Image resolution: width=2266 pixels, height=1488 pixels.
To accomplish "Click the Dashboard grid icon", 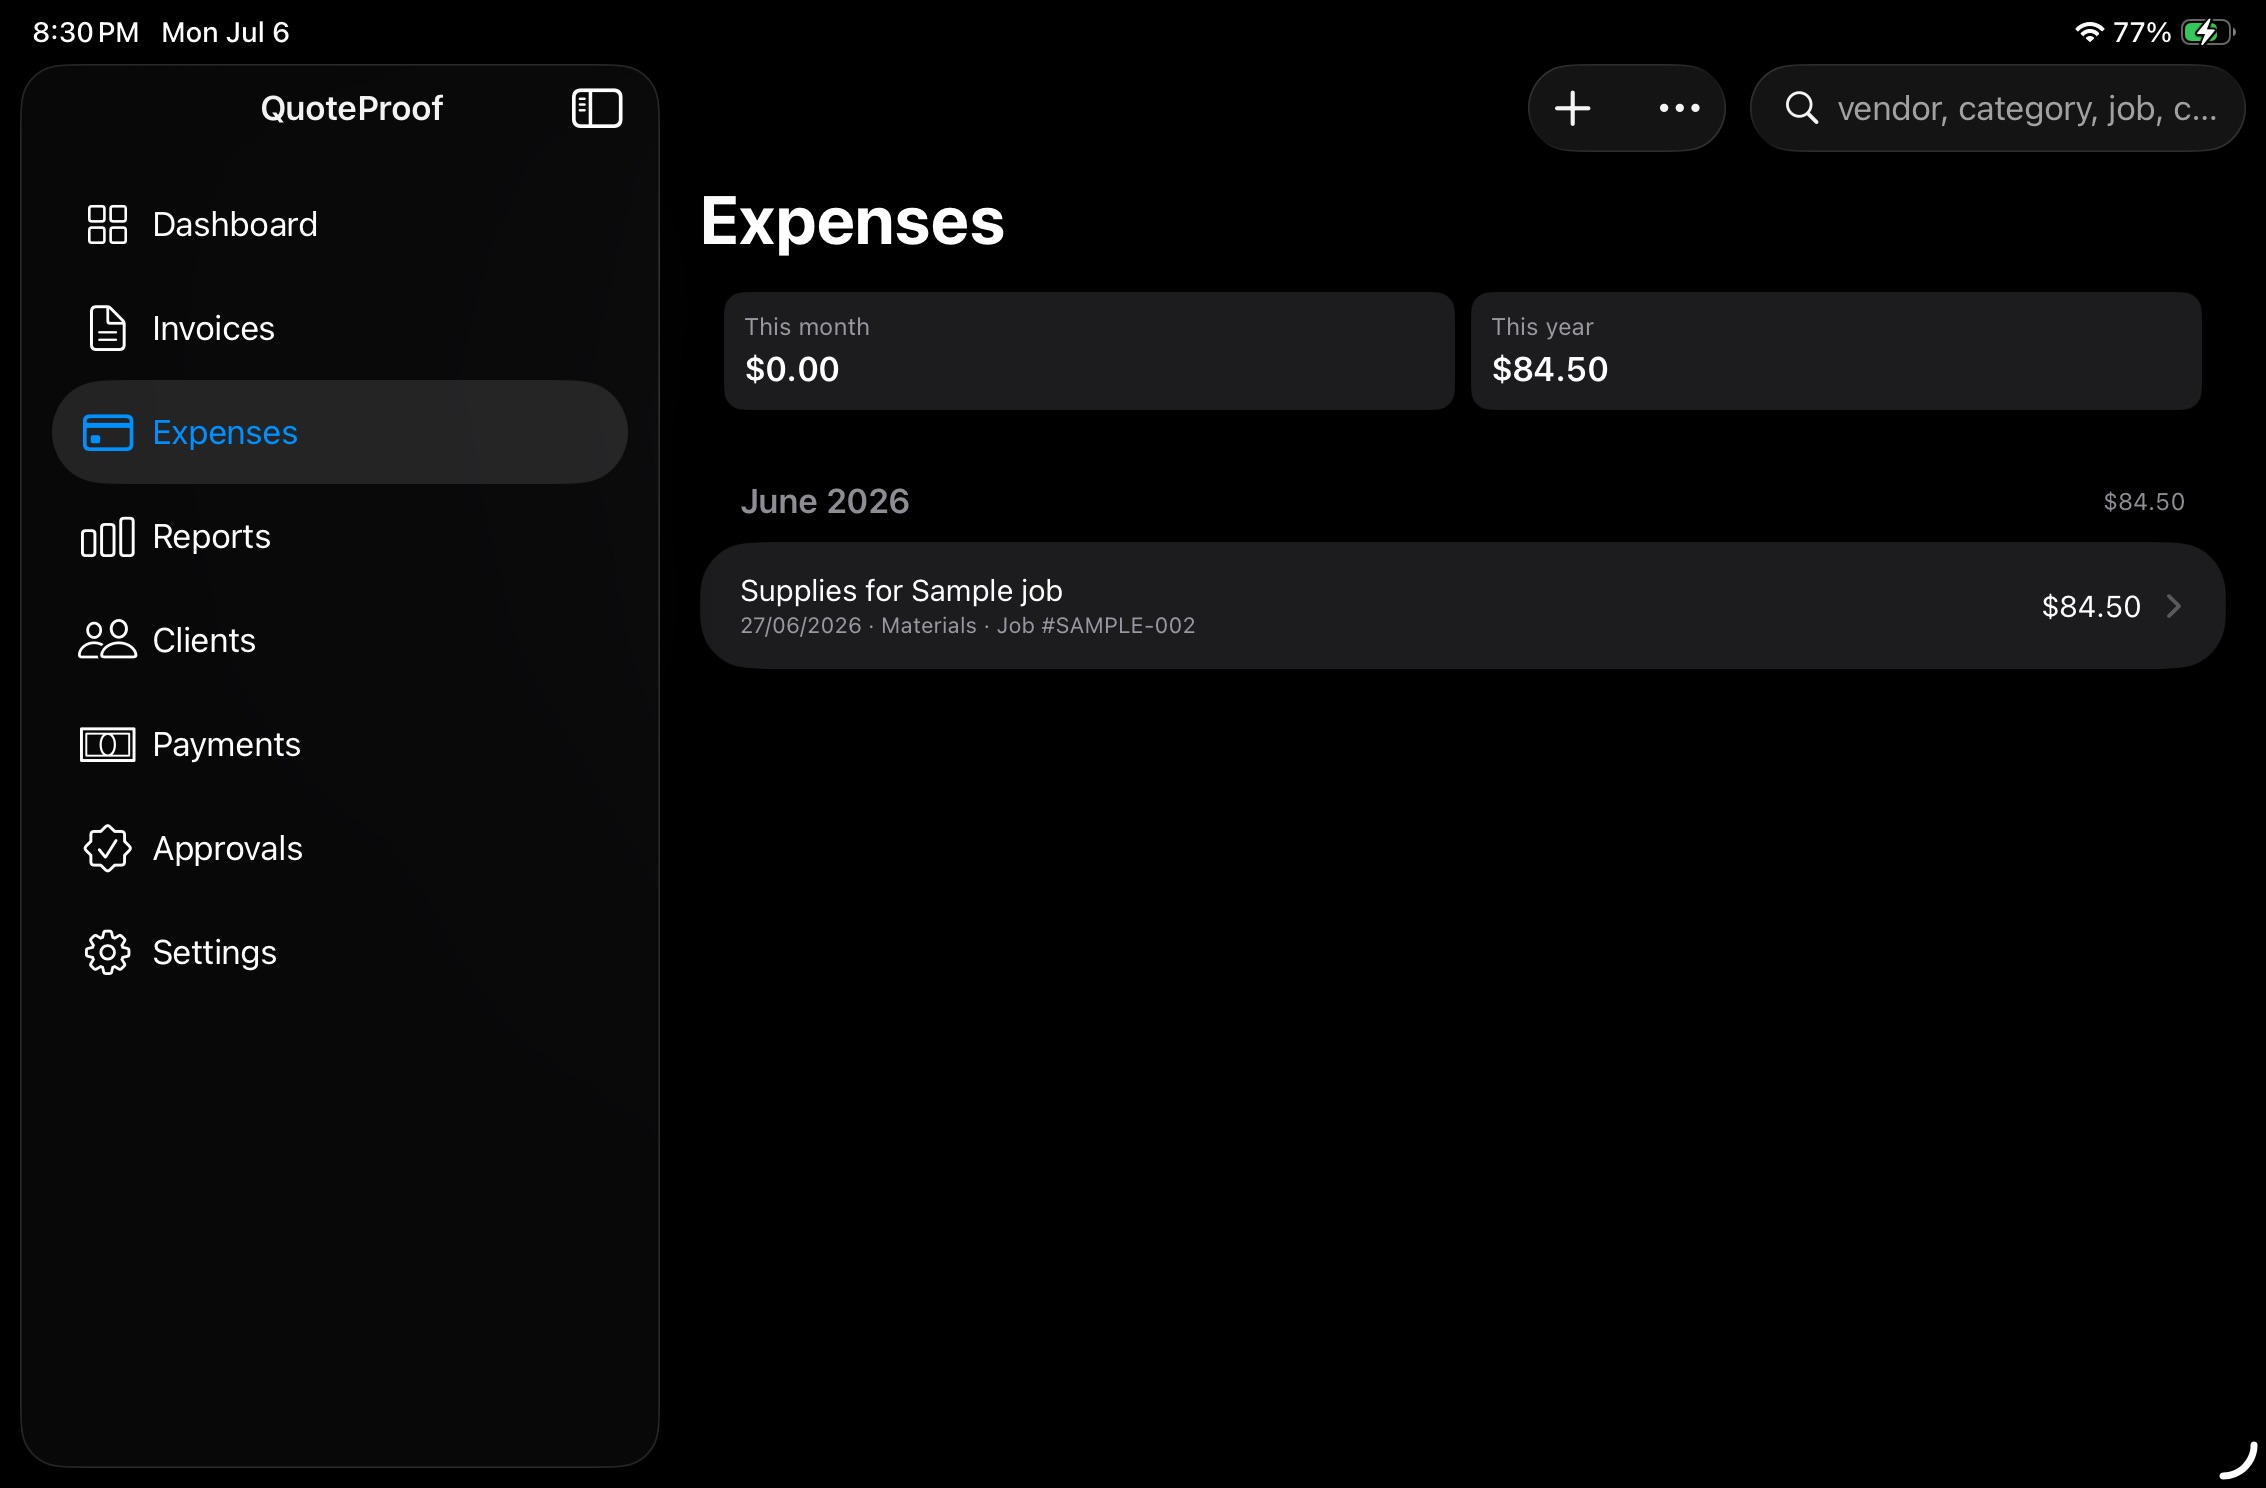I will (x=107, y=224).
